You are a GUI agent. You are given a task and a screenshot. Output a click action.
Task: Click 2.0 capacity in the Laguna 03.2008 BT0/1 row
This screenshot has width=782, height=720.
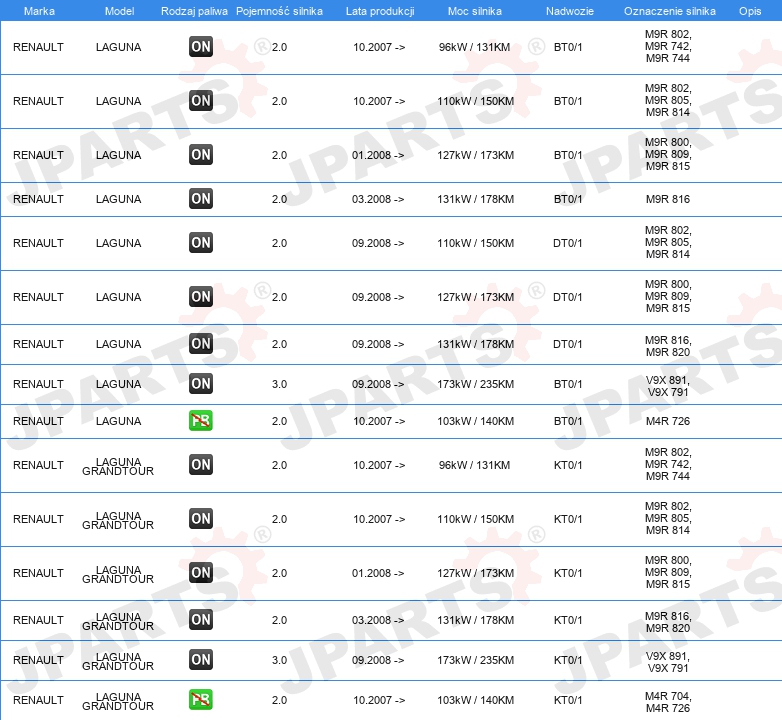pos(279,199)
